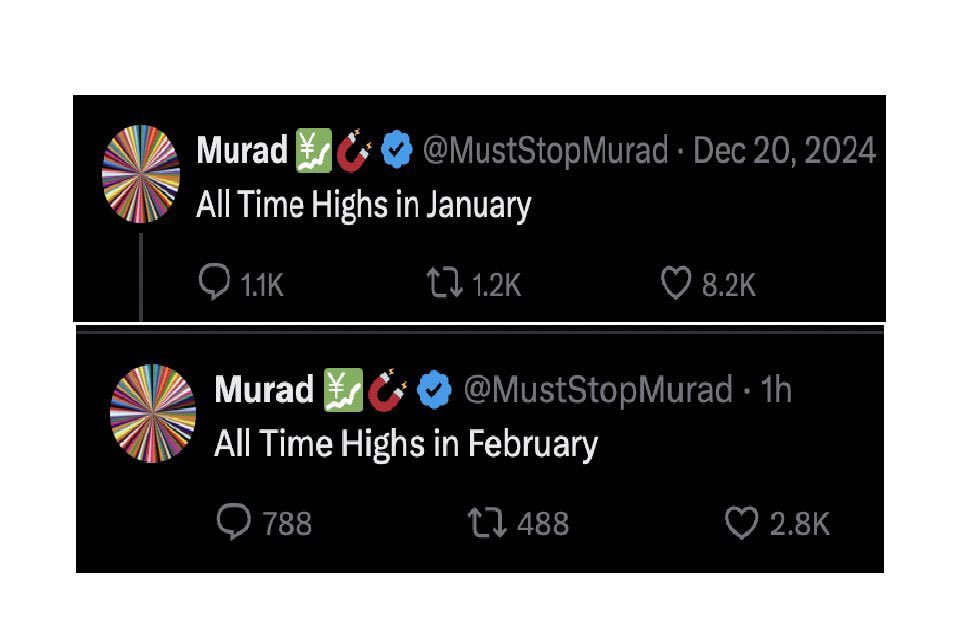
Task: Click the Dec 20, 2024 timestamp
Action: click(784, 151)
